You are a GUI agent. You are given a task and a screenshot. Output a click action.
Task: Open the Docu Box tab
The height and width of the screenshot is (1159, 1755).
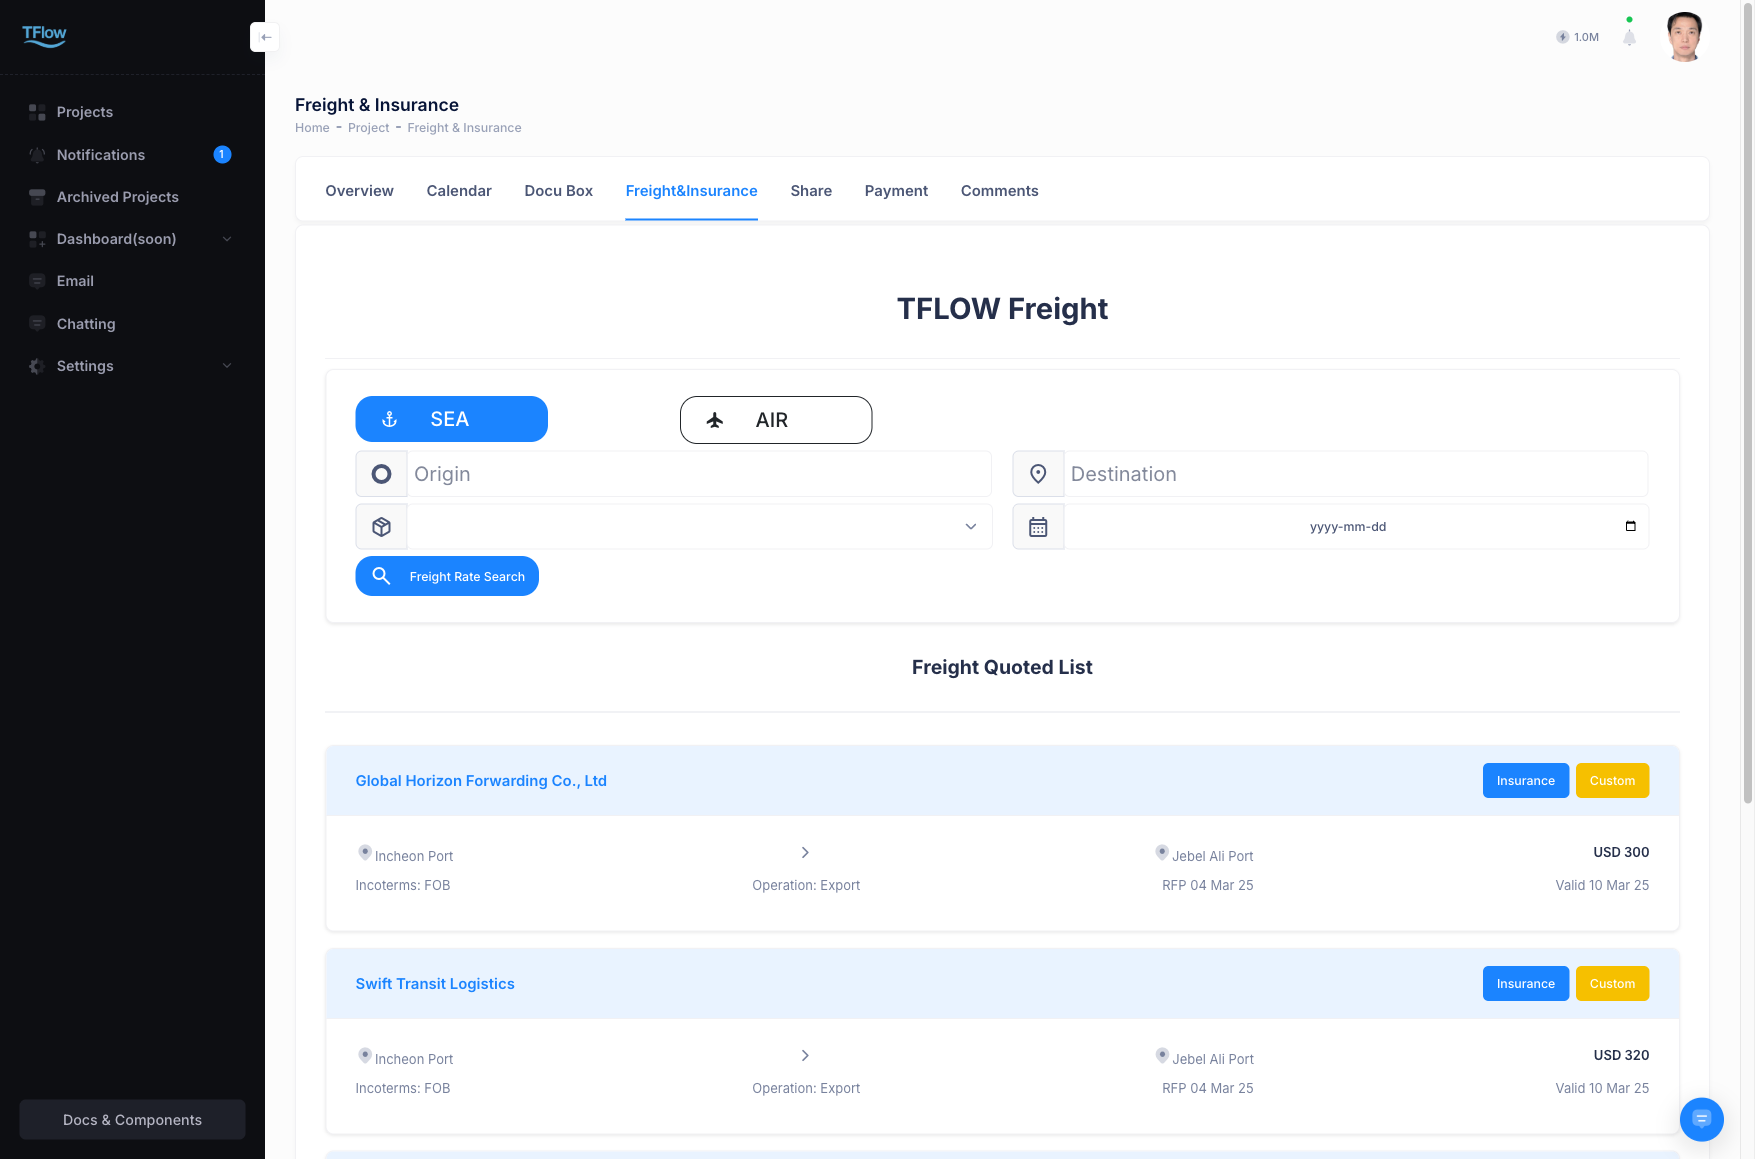coord(558,191)
